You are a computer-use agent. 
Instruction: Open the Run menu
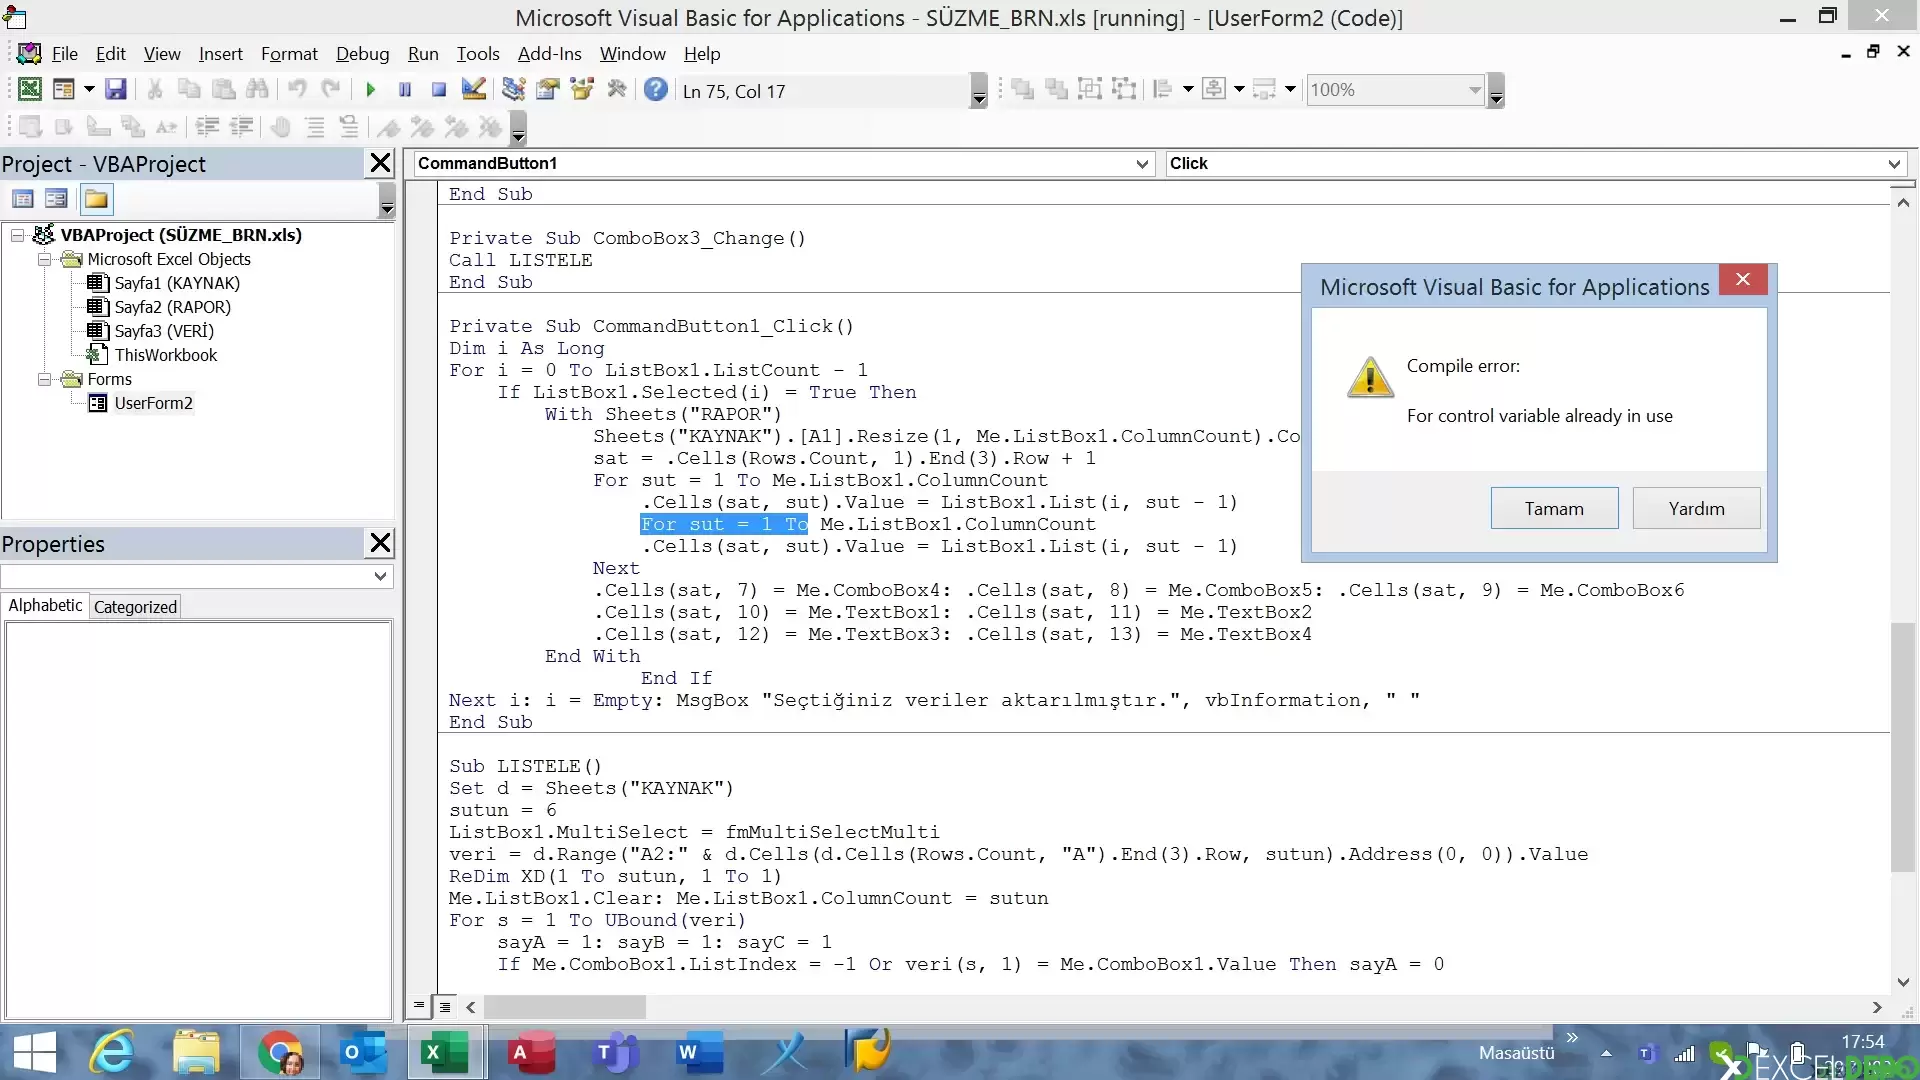(423, 54)
